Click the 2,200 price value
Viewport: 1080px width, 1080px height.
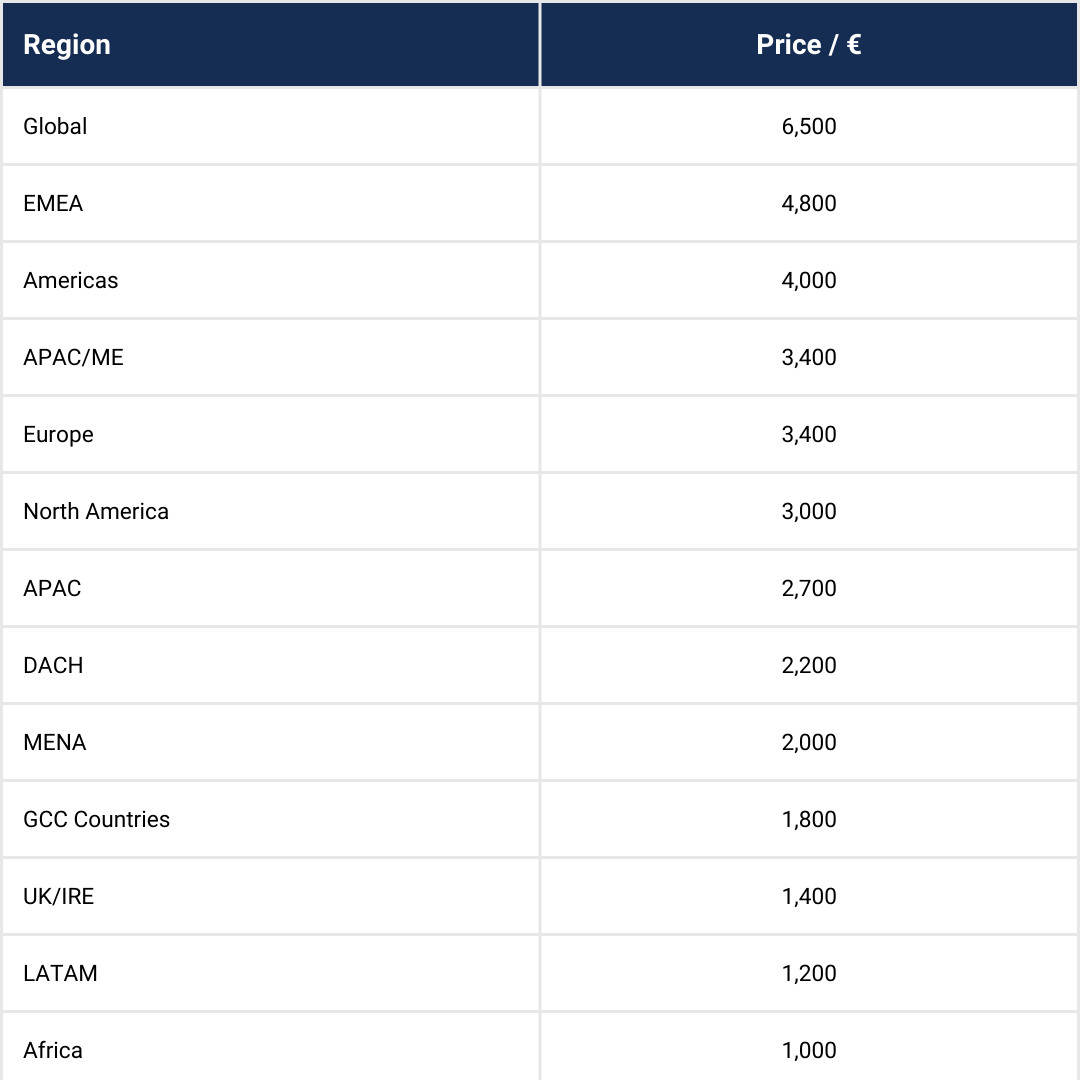809,665
